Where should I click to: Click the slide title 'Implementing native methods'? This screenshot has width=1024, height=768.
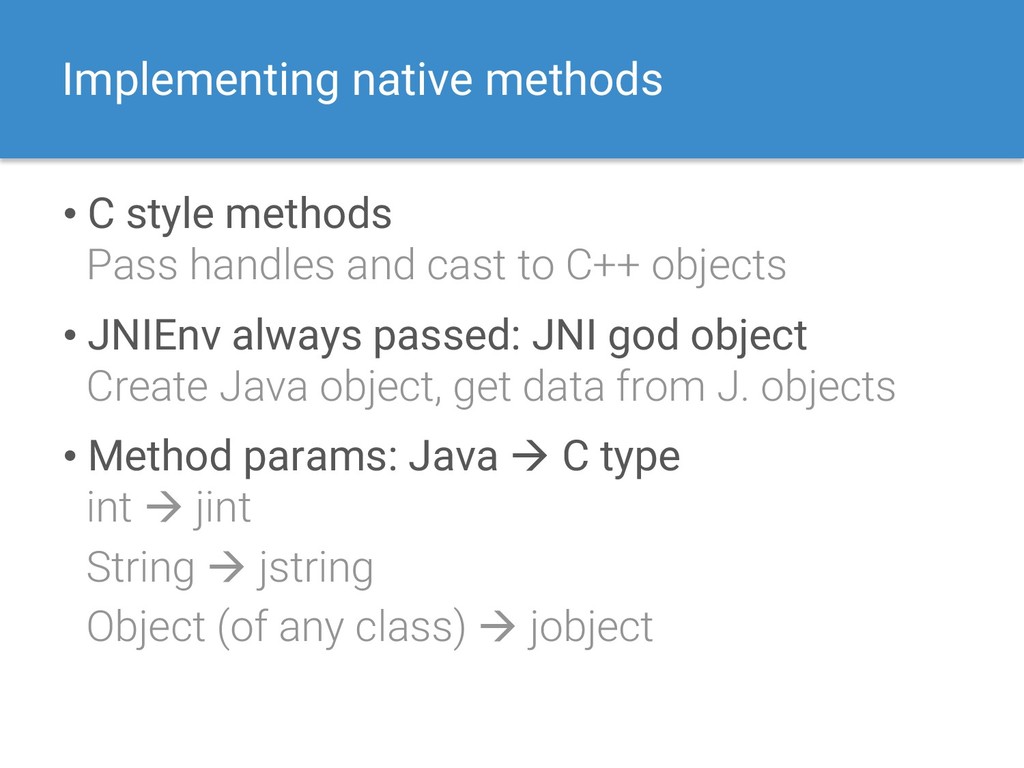pos(362,81)
